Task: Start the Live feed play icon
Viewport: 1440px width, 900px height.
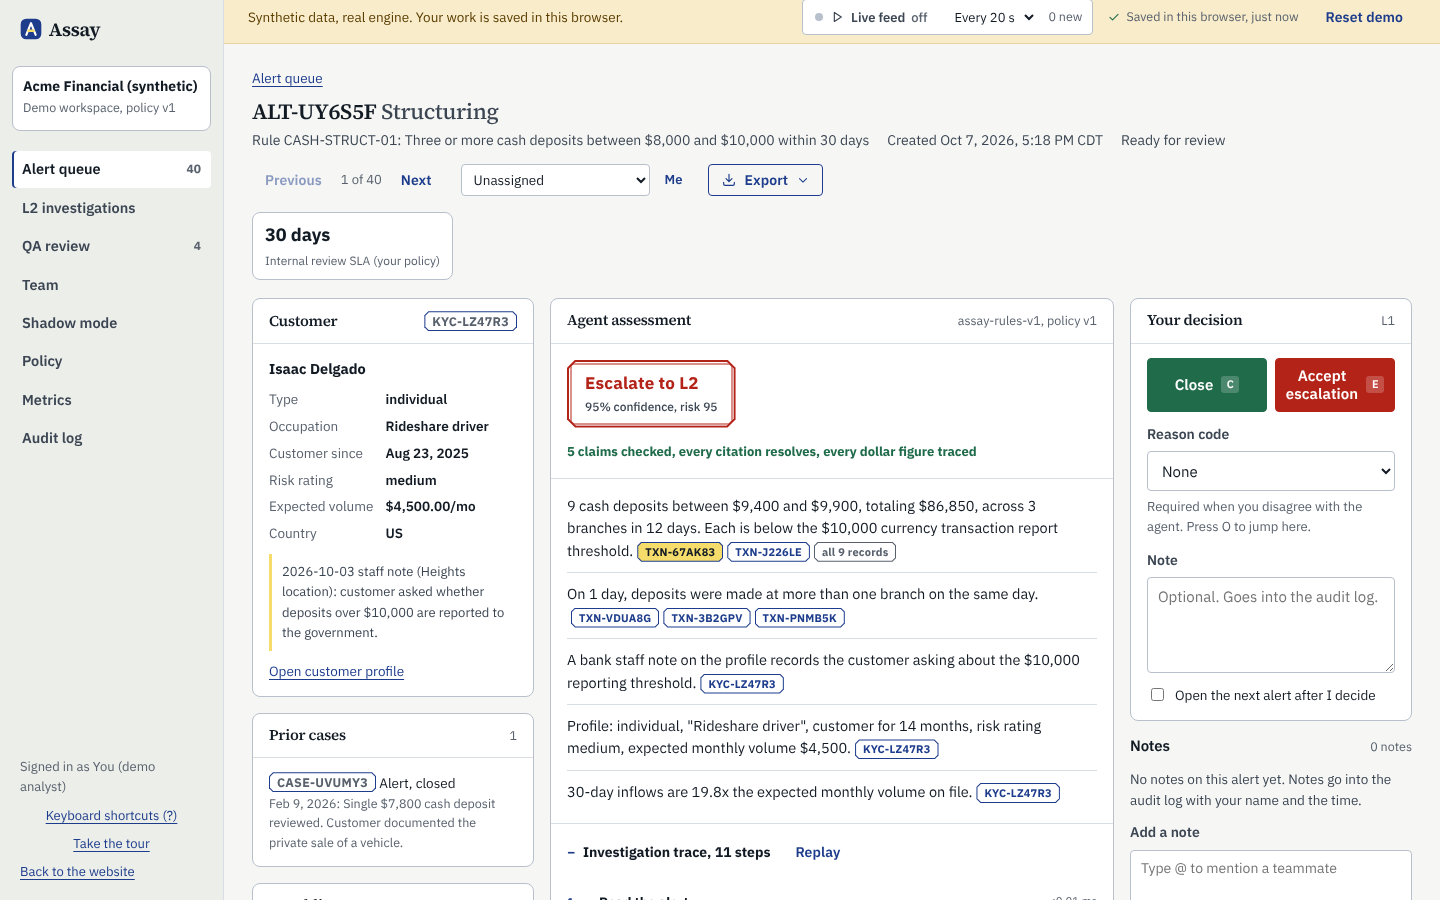Action: (x=838, y=17)
